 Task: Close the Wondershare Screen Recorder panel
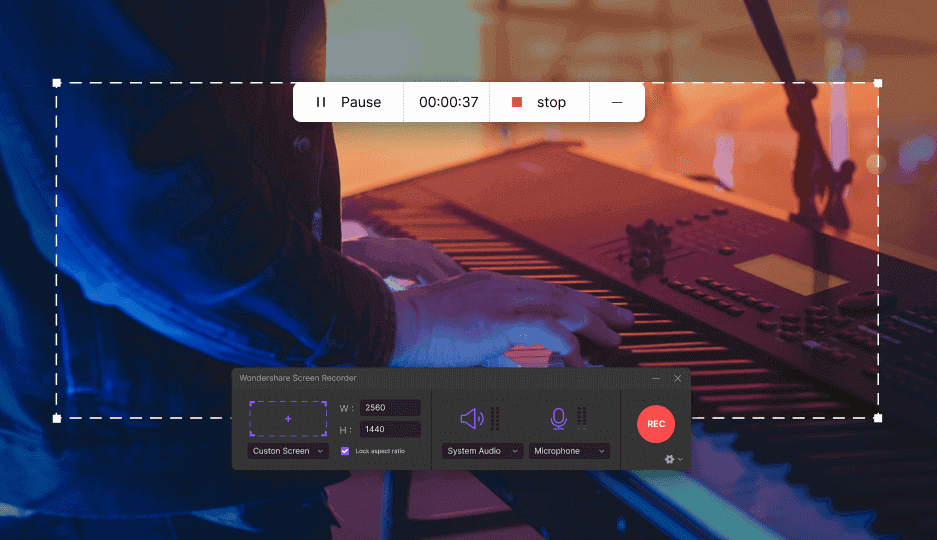pos(677,378)
